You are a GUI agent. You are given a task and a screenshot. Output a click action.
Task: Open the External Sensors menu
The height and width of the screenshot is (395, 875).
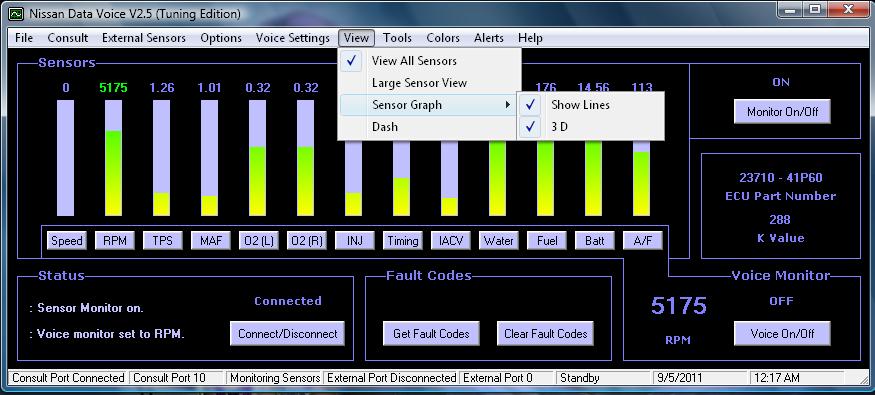pos(144,38)
